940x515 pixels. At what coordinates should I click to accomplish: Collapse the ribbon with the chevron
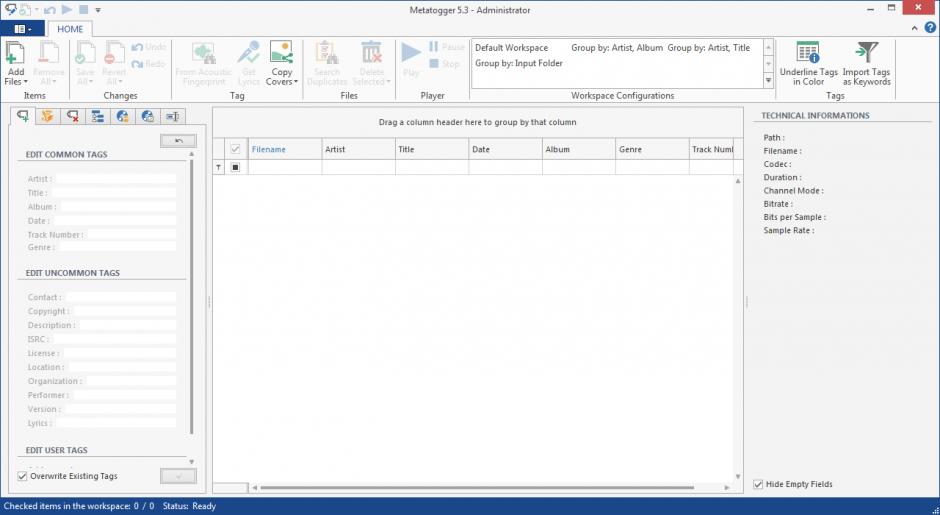click(914, 28)
